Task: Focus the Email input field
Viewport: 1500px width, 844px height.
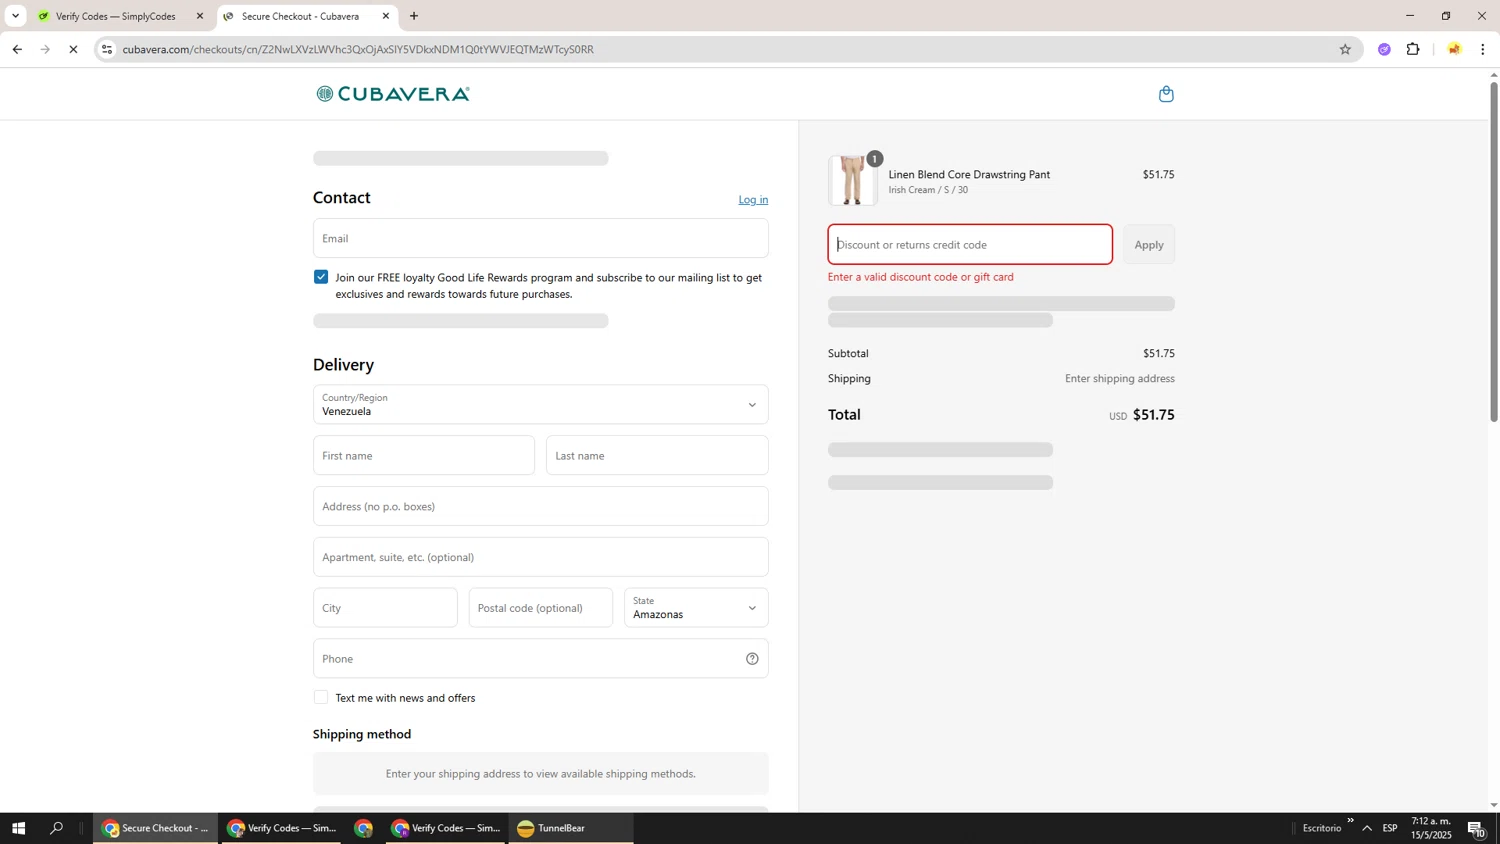Action: (540, 239)
